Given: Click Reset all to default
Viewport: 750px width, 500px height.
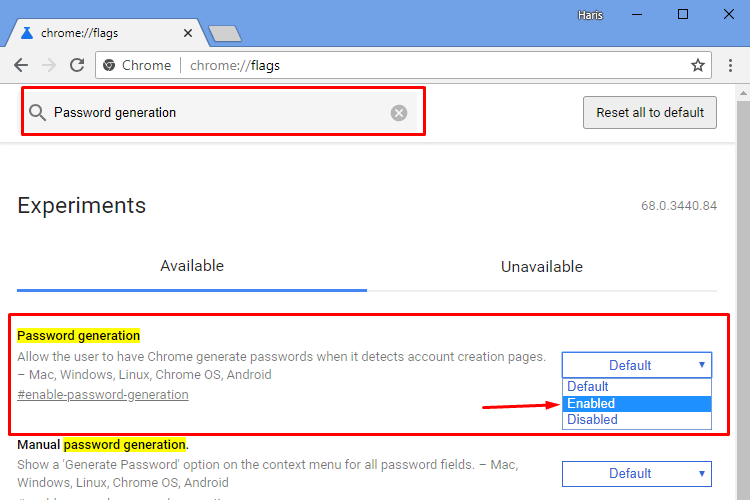Looking at the screenshot, I should [x=650, y=112].
